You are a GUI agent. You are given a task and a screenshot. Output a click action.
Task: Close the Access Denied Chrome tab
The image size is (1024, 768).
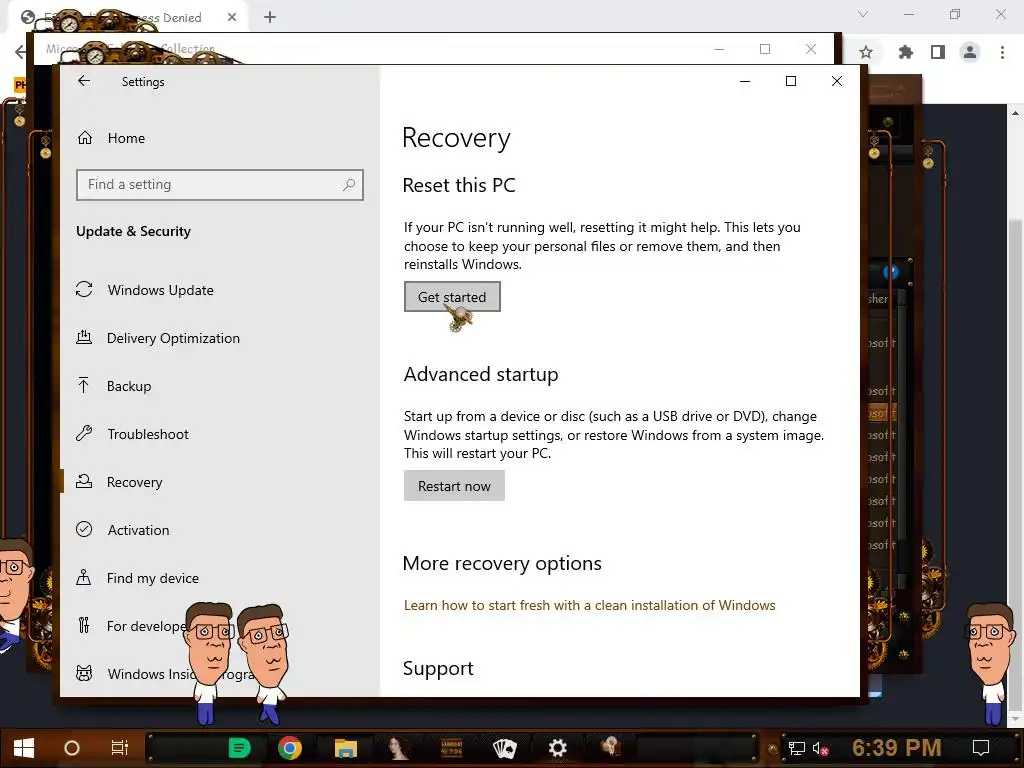pyautogui.click(x=232, y=18)
